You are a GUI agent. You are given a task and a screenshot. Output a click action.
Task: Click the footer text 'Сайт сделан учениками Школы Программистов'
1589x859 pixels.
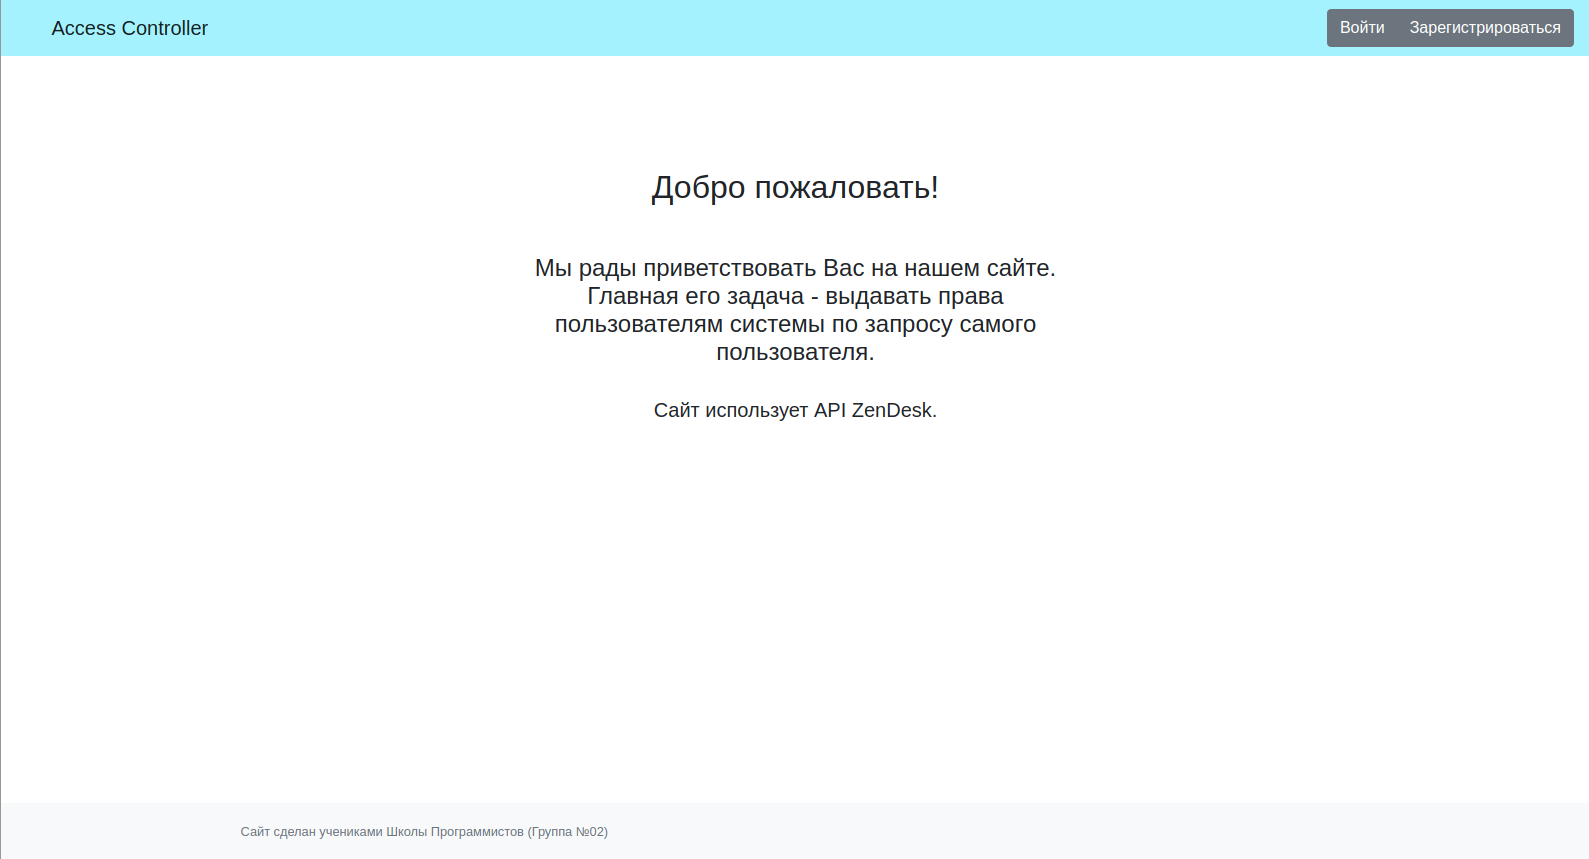[382, 832]
